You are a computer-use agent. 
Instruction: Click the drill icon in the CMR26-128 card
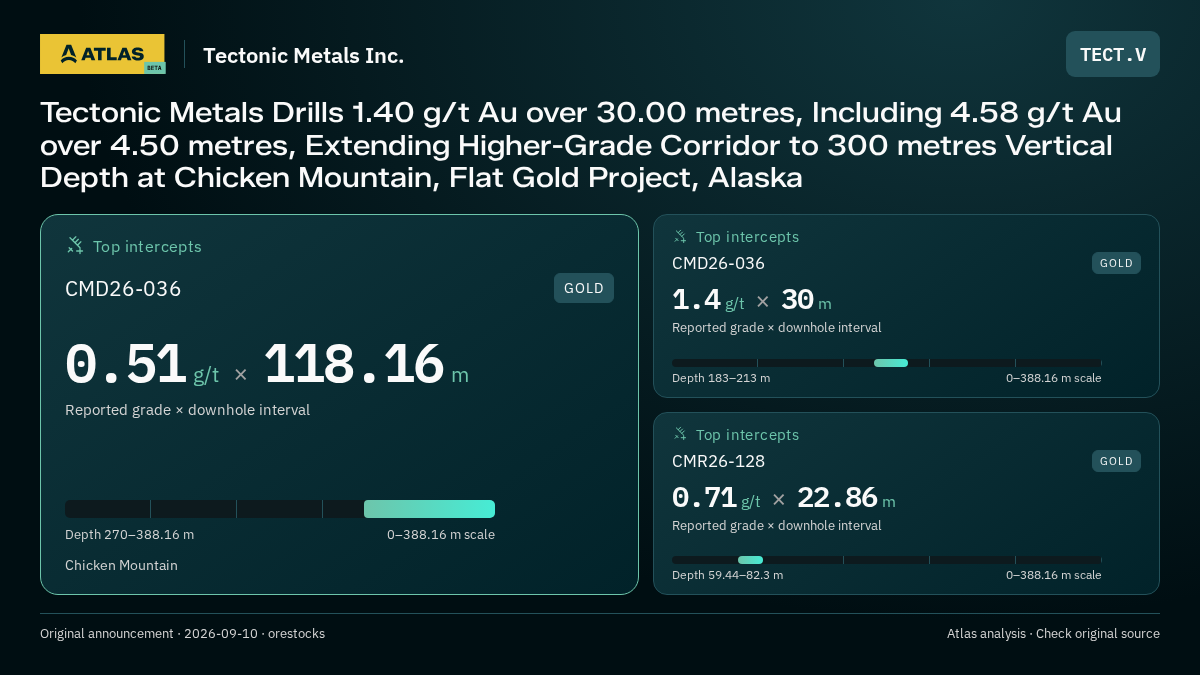point(680,435)
